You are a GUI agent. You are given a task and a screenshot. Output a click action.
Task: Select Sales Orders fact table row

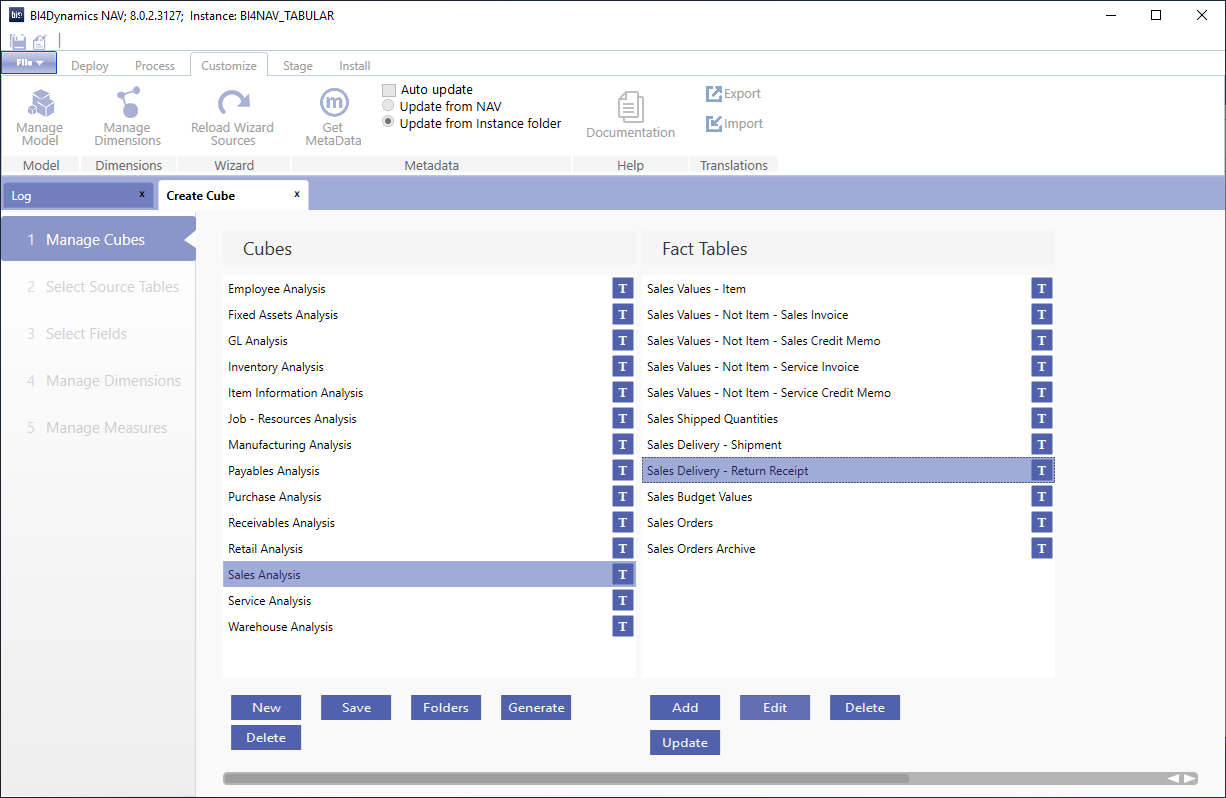tap(848, 523)
